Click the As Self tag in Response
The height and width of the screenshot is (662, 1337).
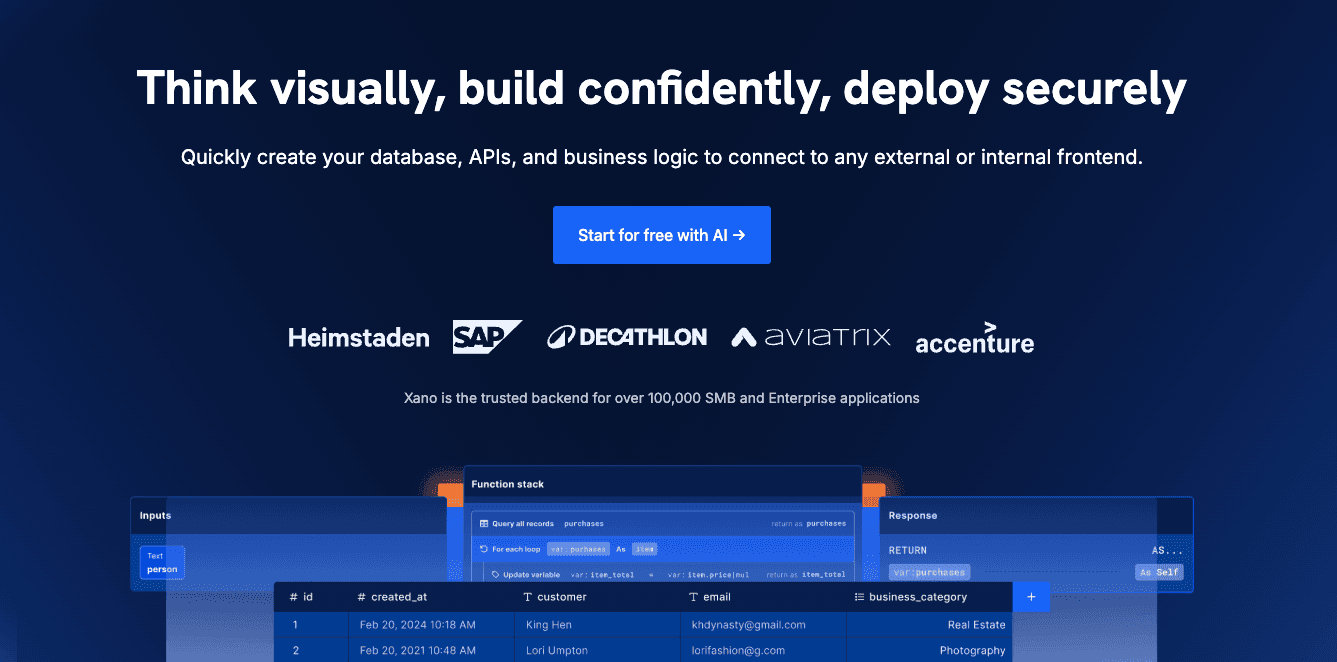(1159, 572)
